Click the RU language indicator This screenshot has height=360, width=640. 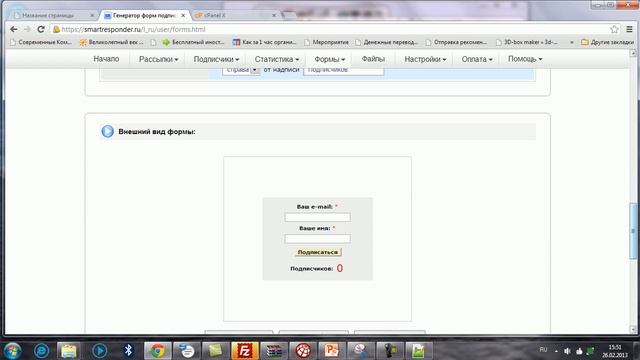[x=543, y=350]
